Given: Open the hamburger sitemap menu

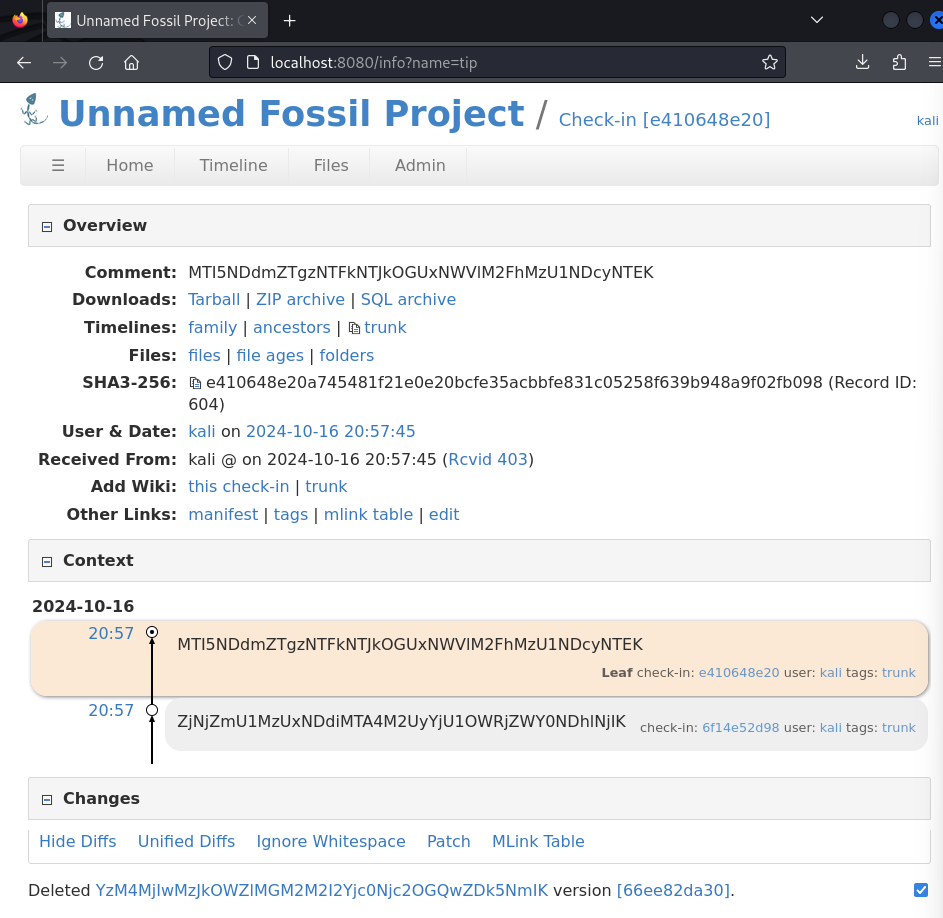Looking at the screenshot, I should point(58,165).
